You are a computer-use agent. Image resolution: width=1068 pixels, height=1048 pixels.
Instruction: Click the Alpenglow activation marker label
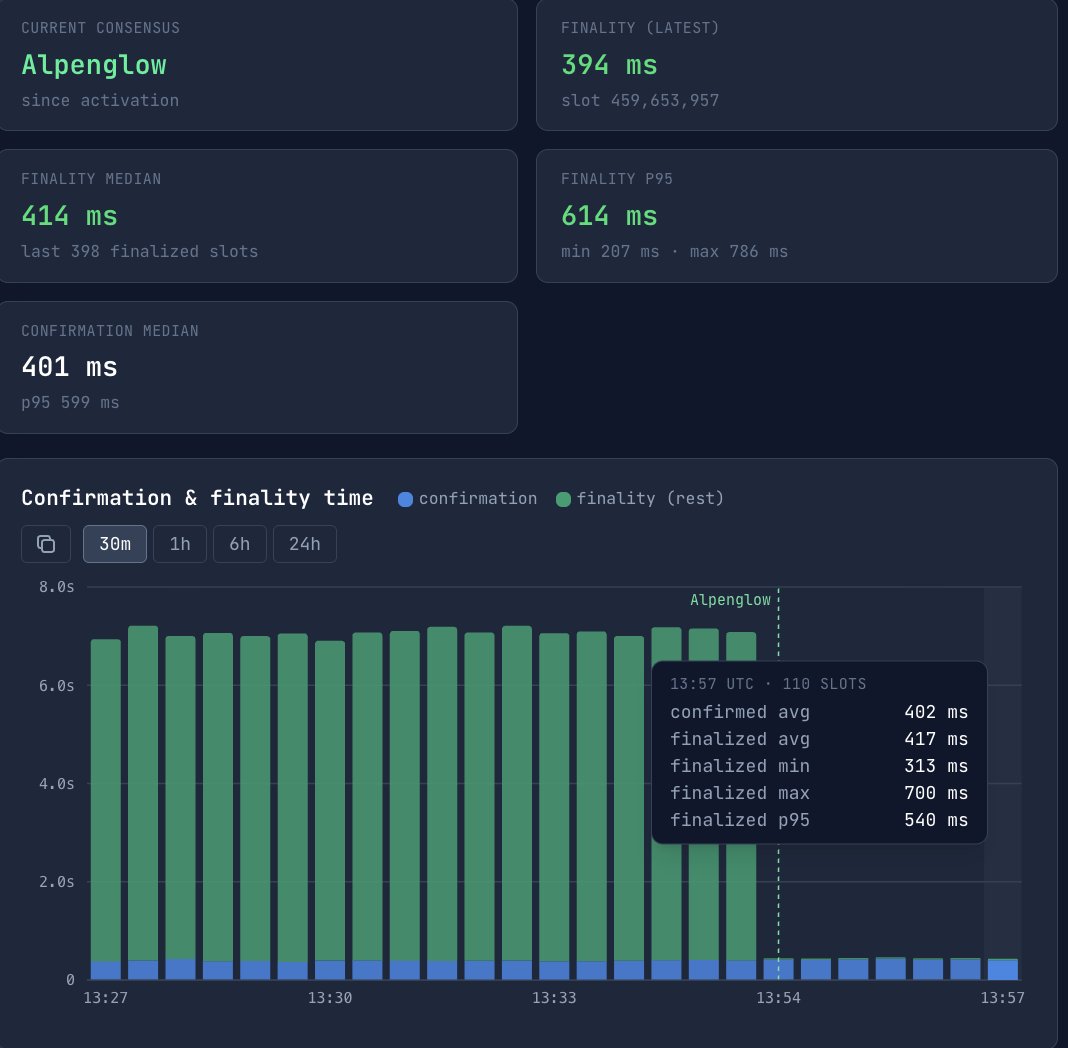730,600
